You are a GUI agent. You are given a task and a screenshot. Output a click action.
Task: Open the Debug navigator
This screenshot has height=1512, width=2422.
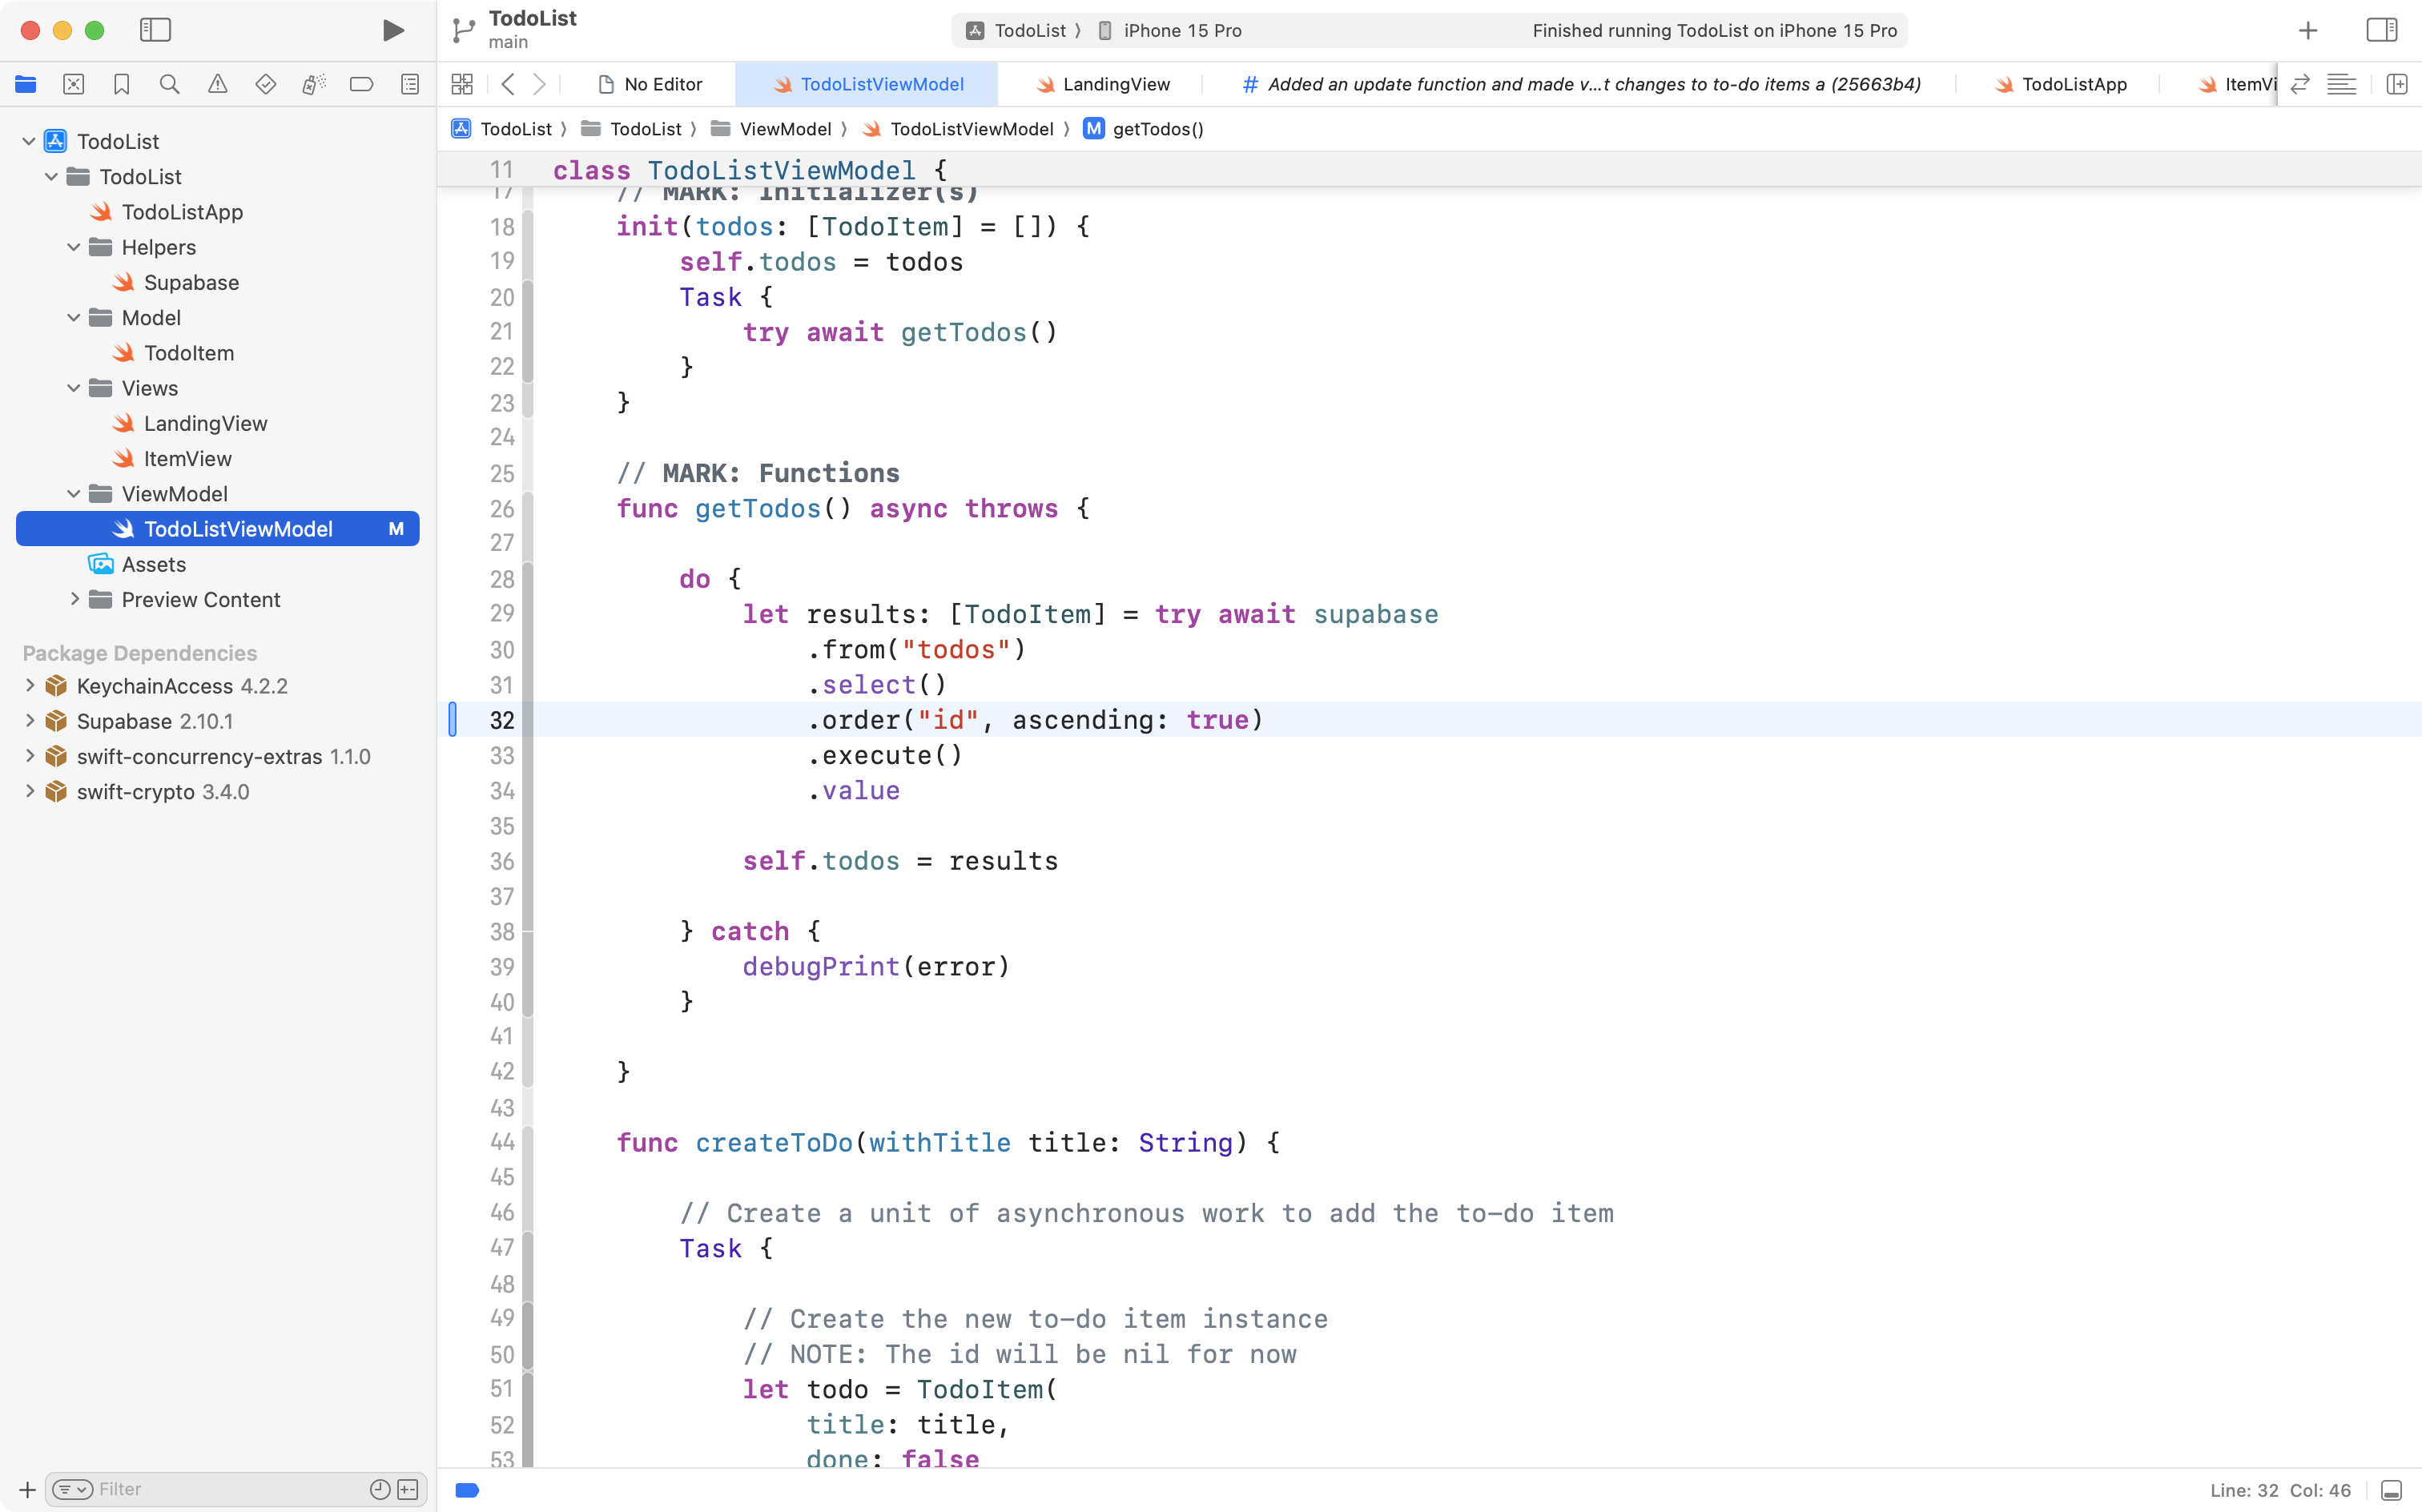pos(313,84)
